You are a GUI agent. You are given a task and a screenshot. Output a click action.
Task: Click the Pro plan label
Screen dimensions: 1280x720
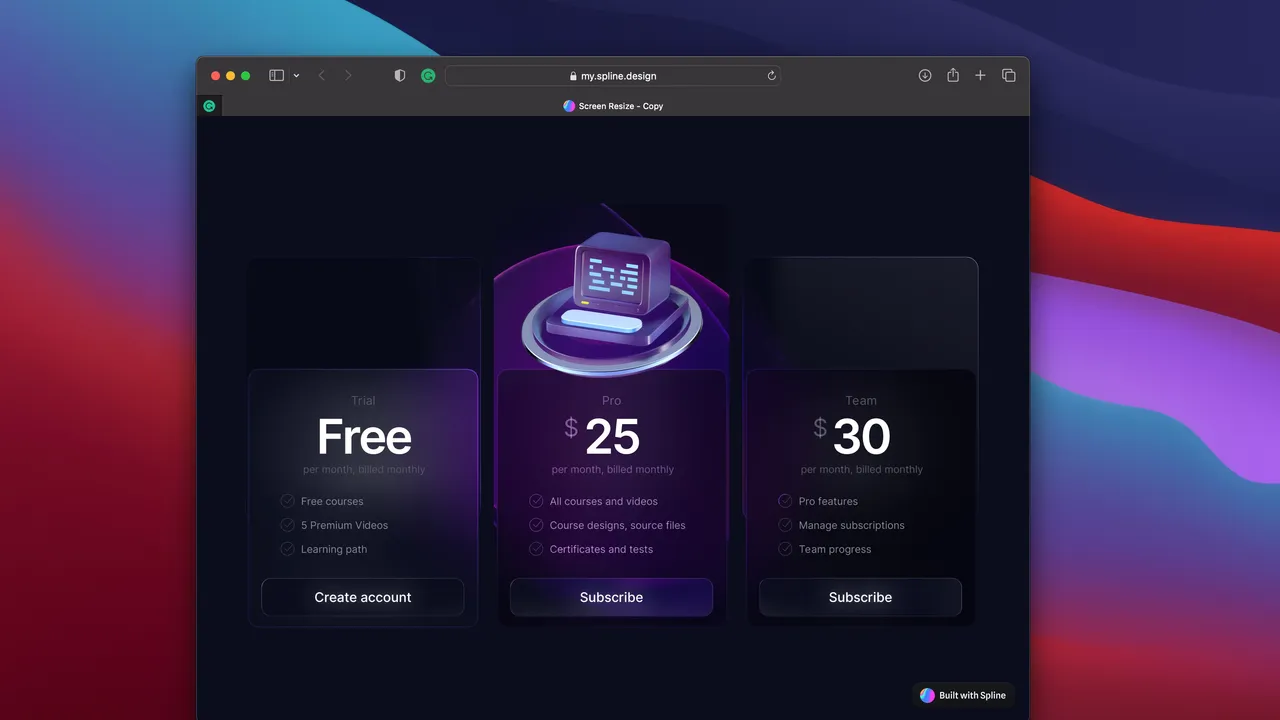(x=612, y=401)
